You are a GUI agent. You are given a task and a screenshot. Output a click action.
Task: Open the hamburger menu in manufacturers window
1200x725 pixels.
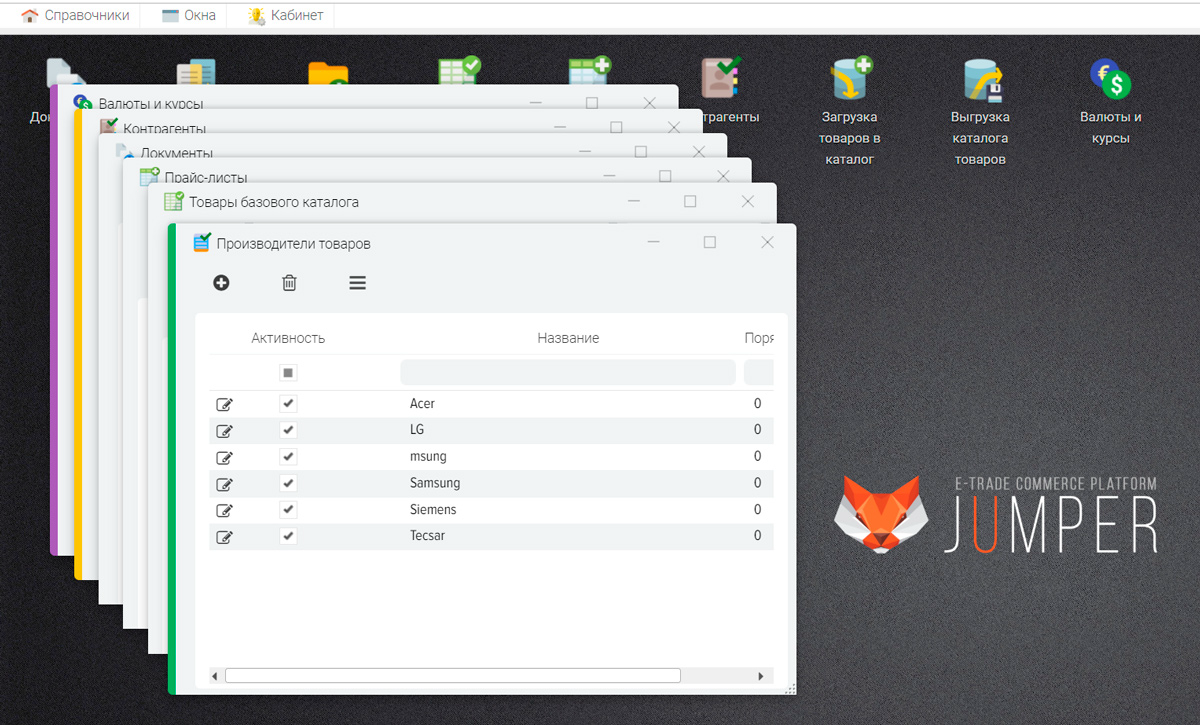tap(357, 283)
